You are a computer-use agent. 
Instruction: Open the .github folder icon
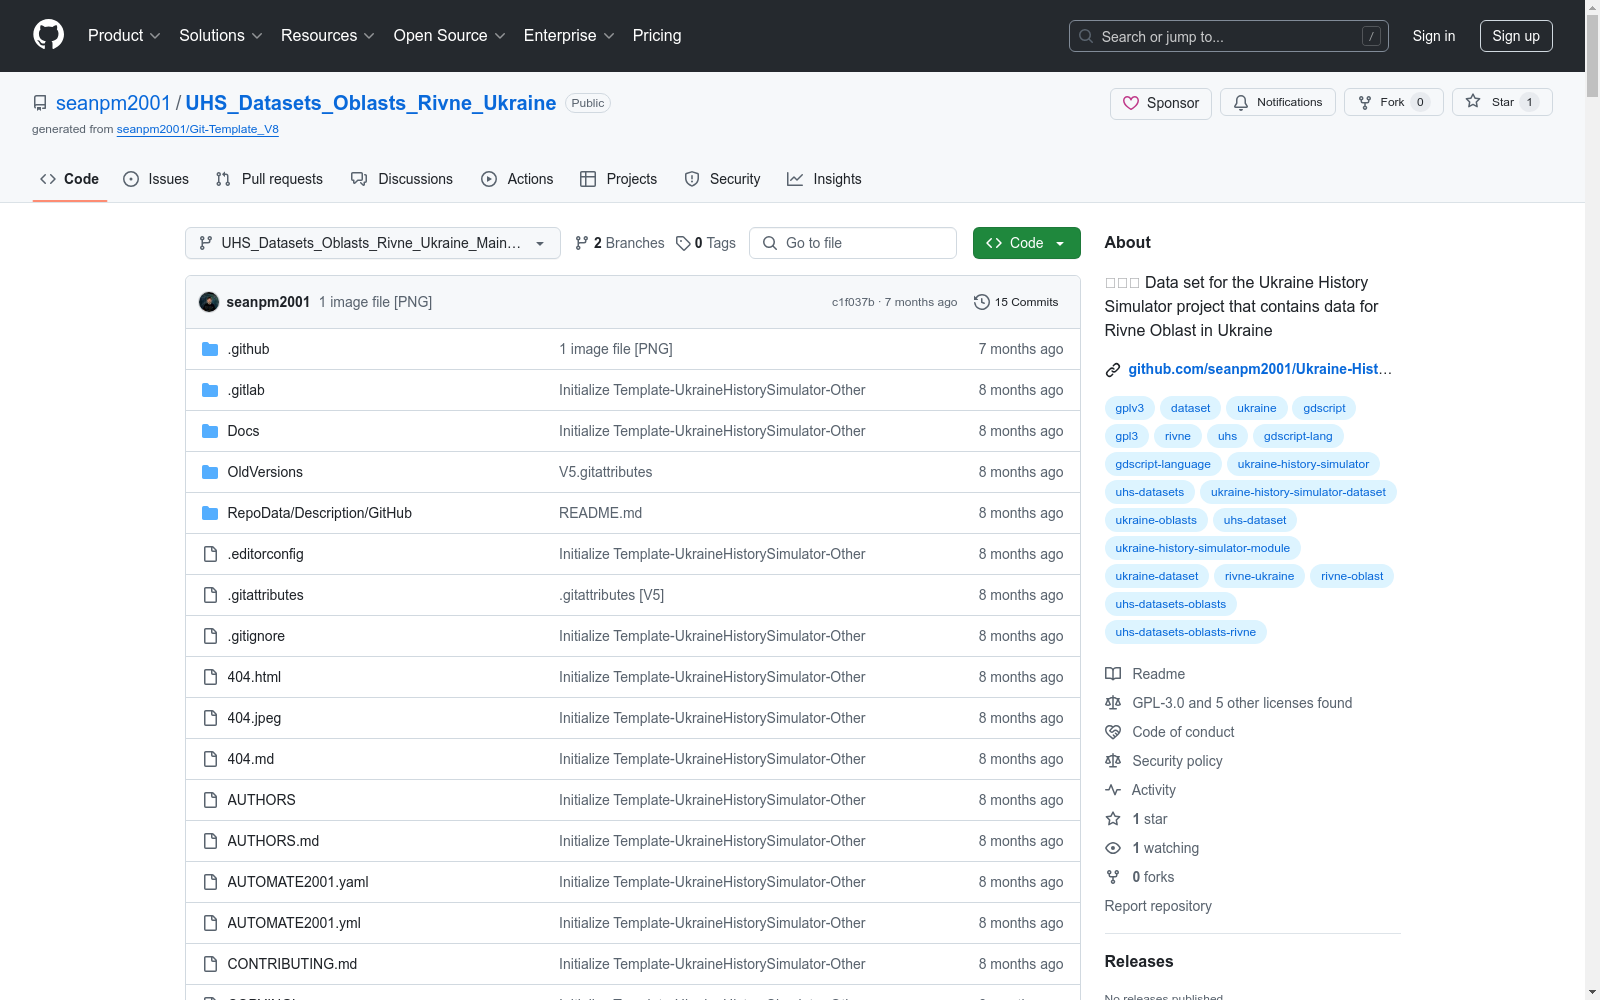pyautogui.click(x=210, y=349)
